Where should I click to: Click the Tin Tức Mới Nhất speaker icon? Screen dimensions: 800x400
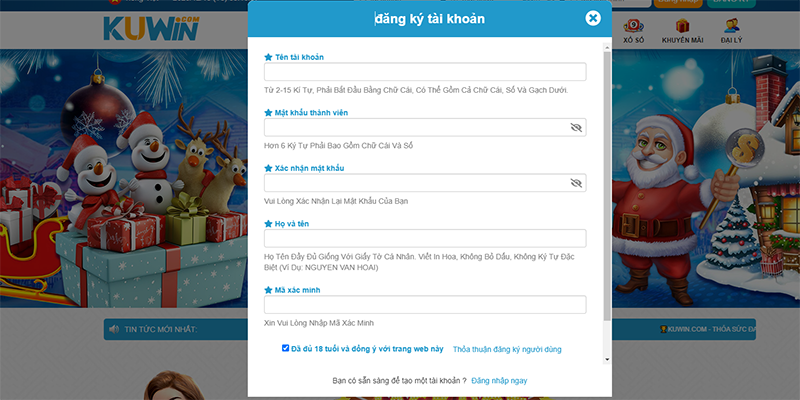coord(115,329)
